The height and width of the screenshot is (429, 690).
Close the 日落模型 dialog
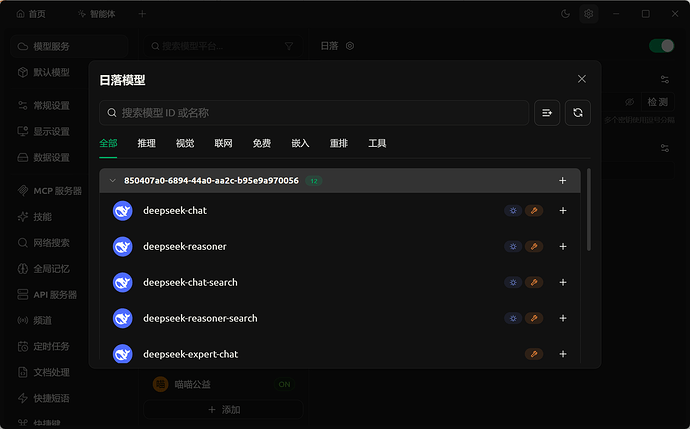tap(582, 79)
